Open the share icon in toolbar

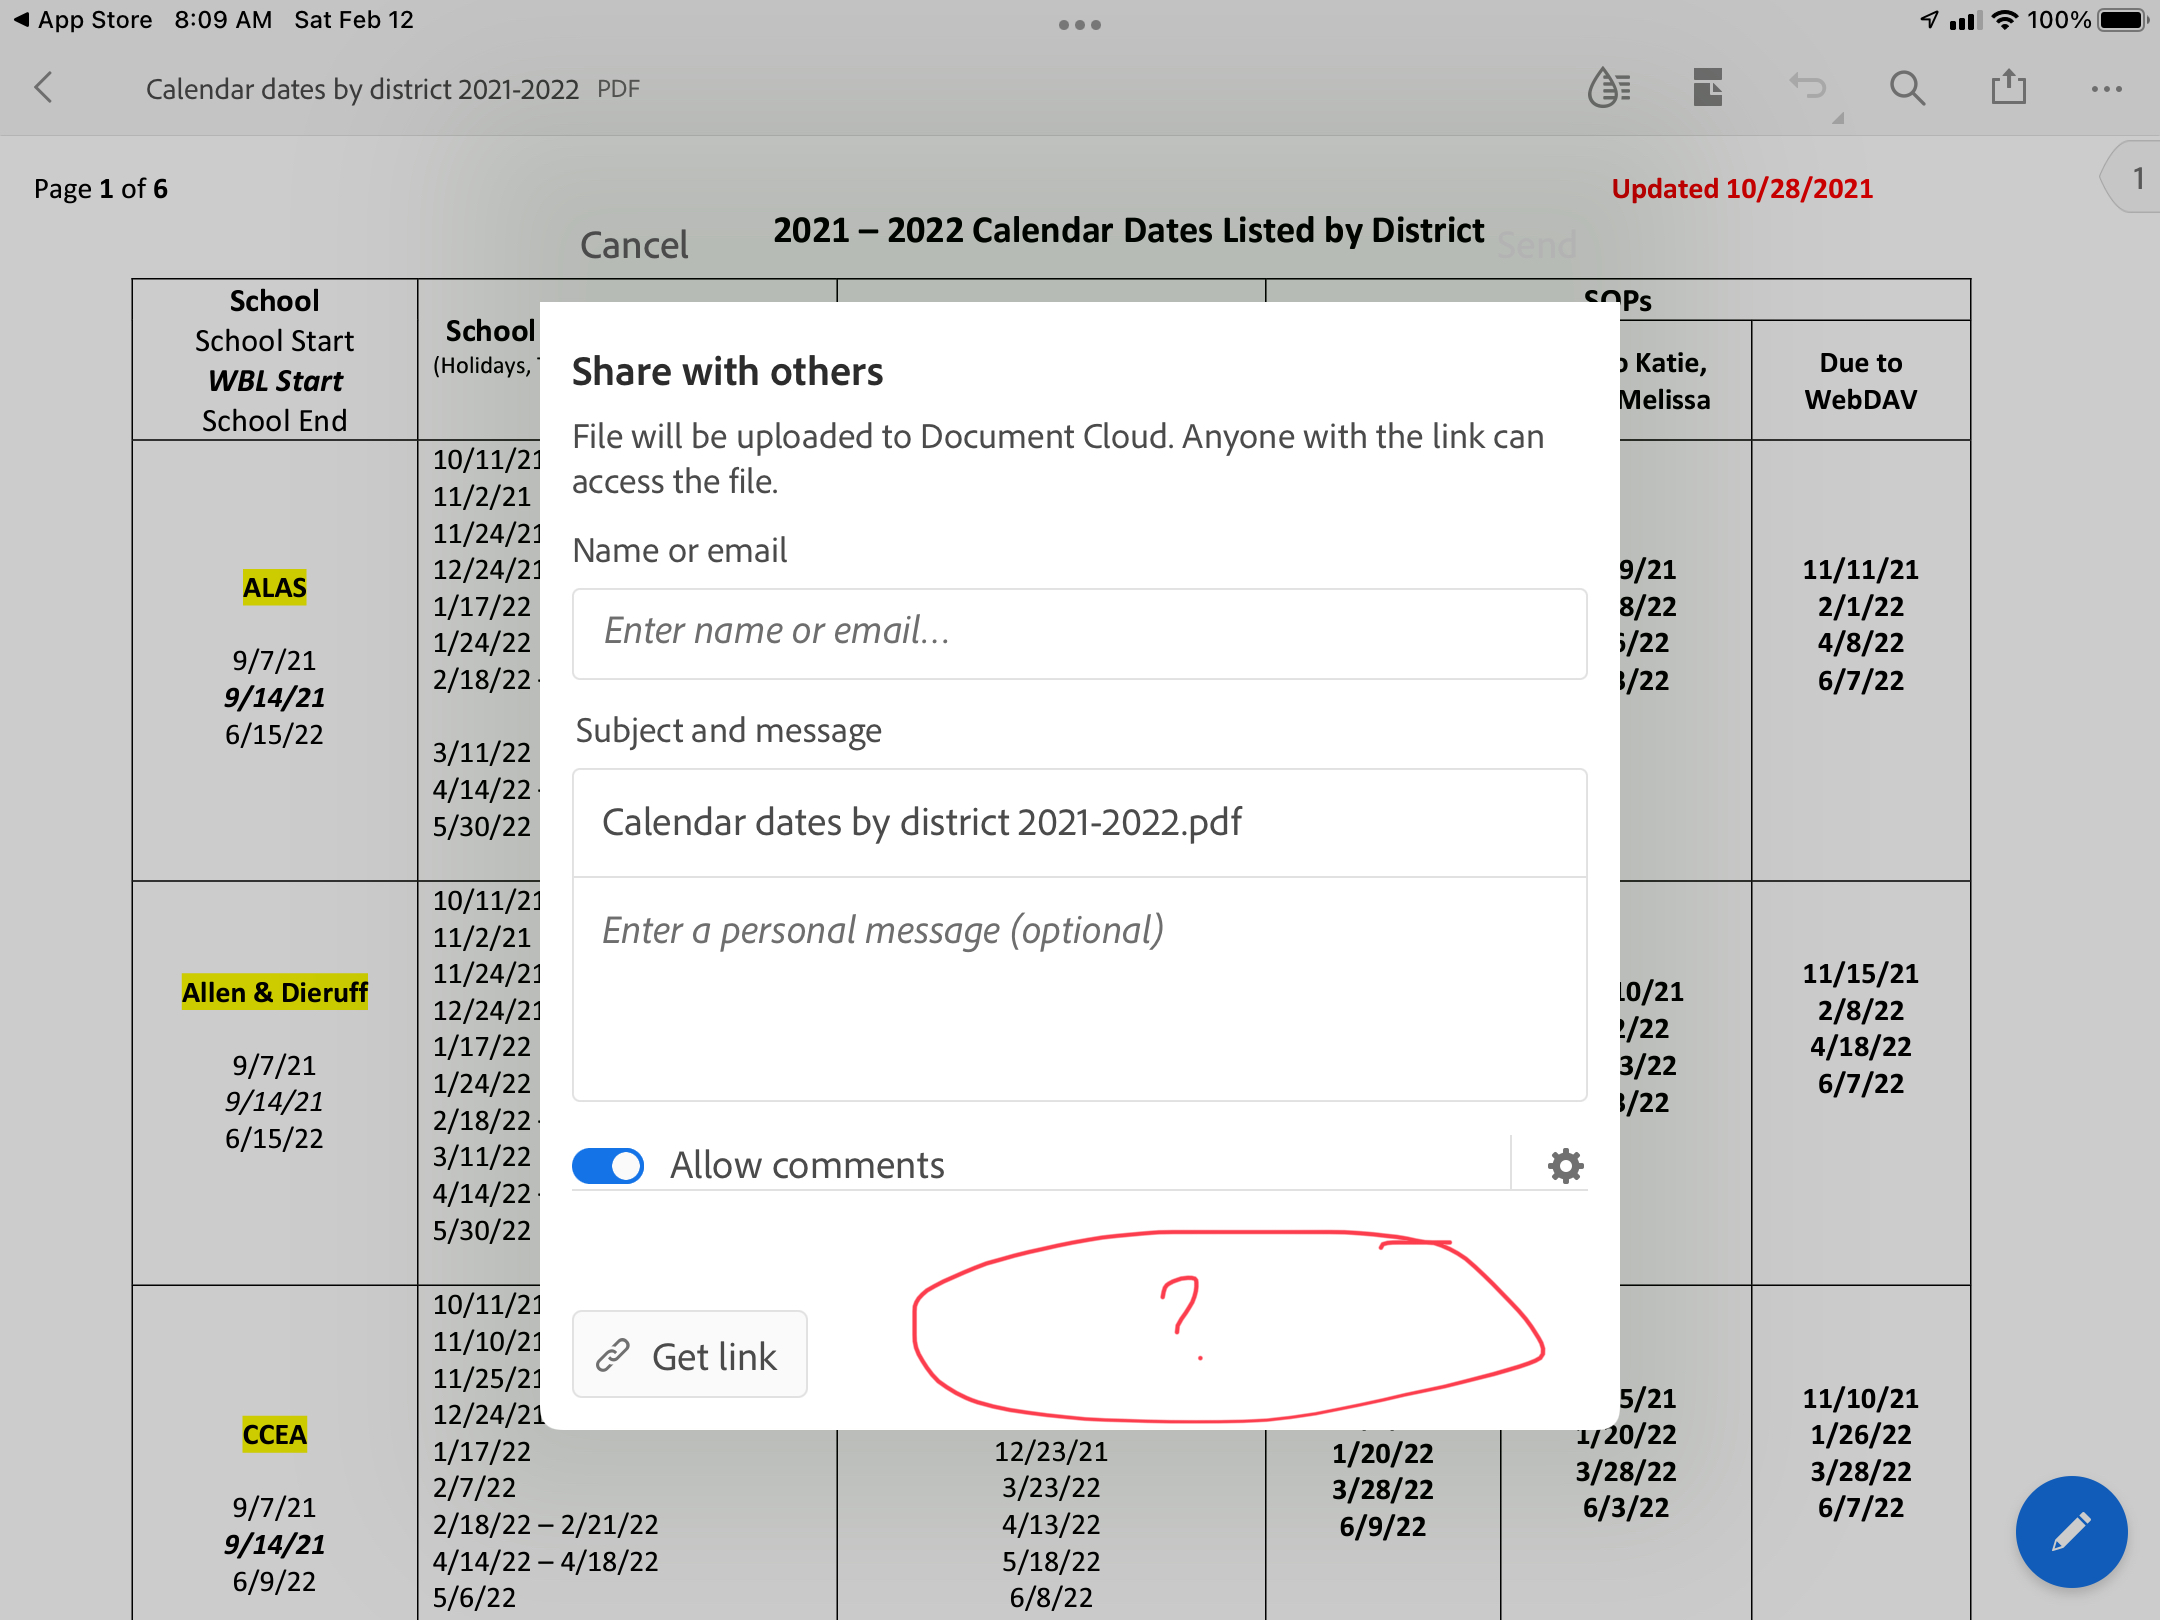coord(2008,88)
